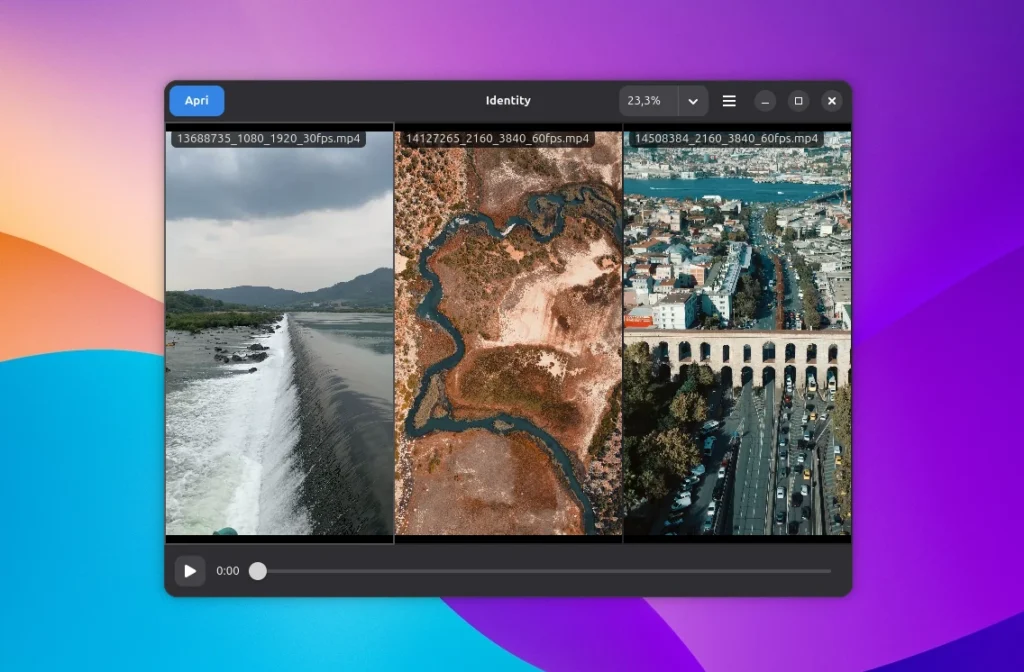Click the Apri button to open files

click(x=197, y=101)
